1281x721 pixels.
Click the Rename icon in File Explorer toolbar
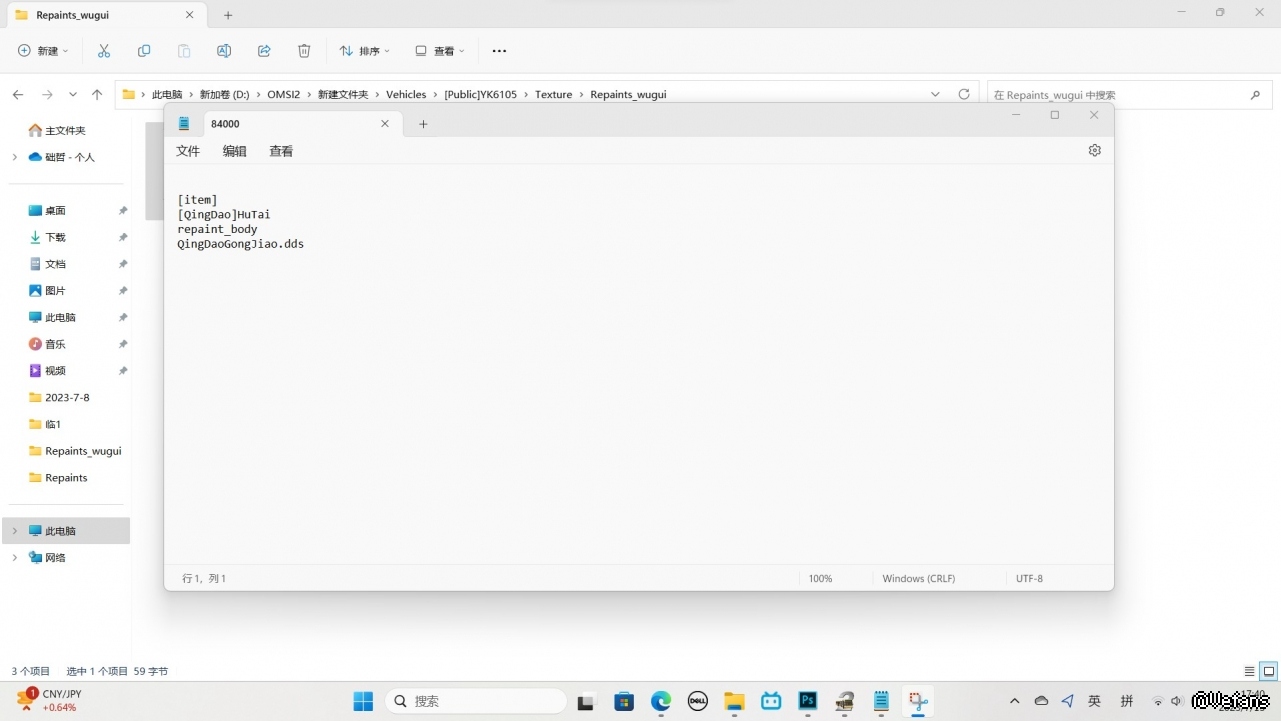(x=224, y=51)
